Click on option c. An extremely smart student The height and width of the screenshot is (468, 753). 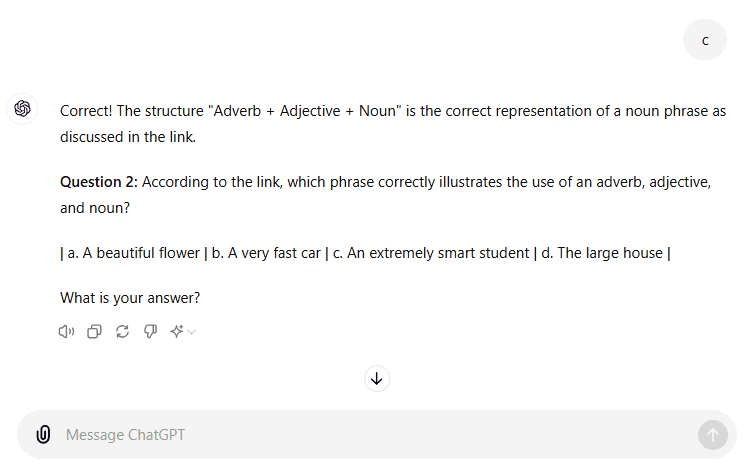pyautogui.click(x=431, y=253)
